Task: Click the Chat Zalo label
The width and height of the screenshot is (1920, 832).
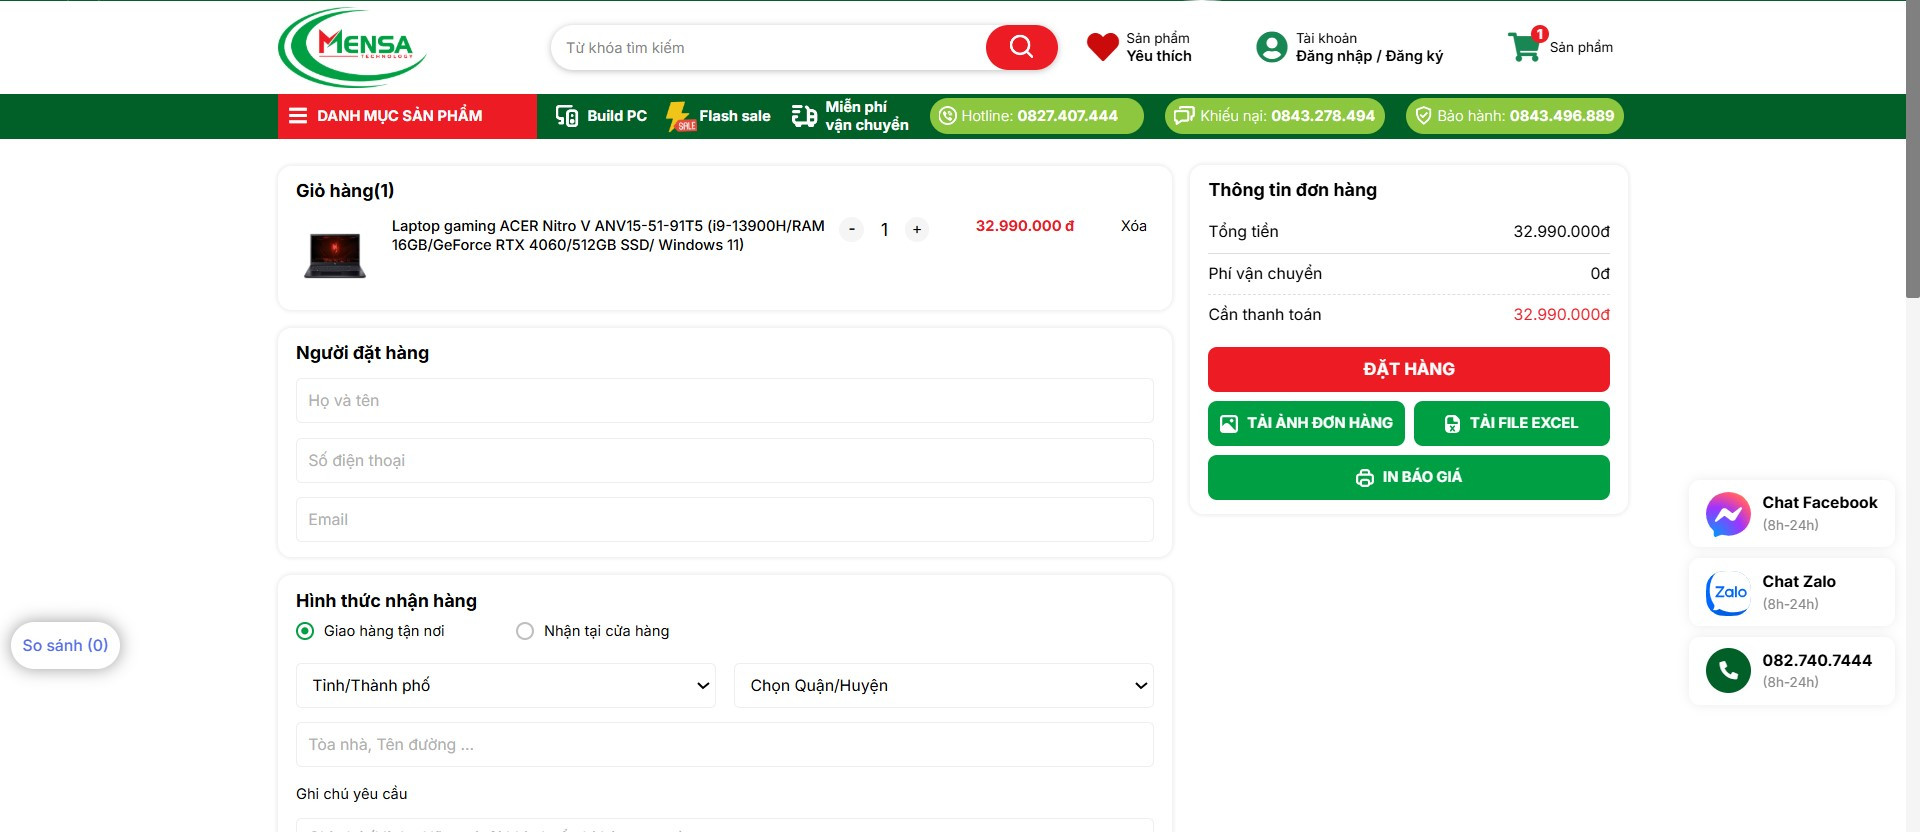Action: click(1799, 582)
